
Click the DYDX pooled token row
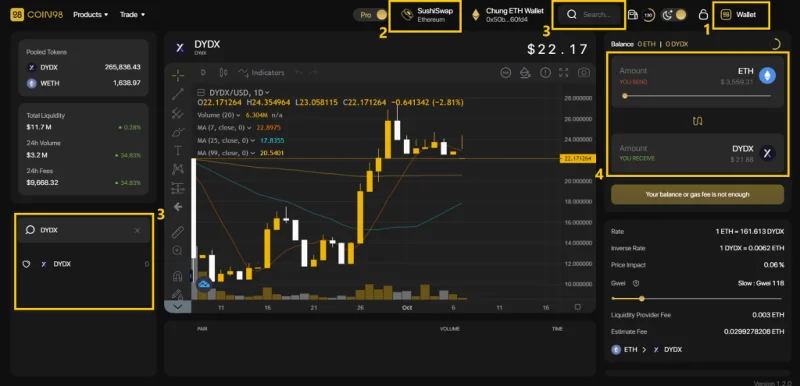point(84,67)
